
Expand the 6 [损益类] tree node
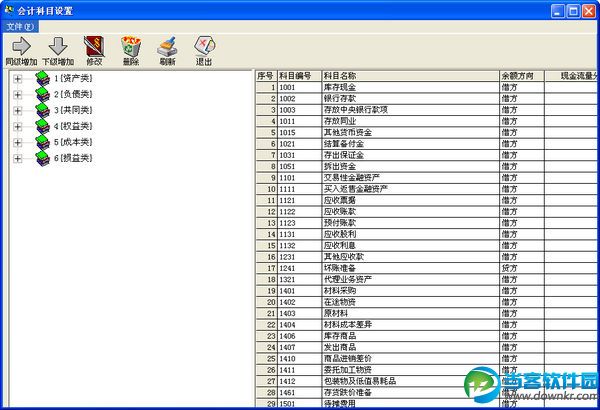coord(18,158)
